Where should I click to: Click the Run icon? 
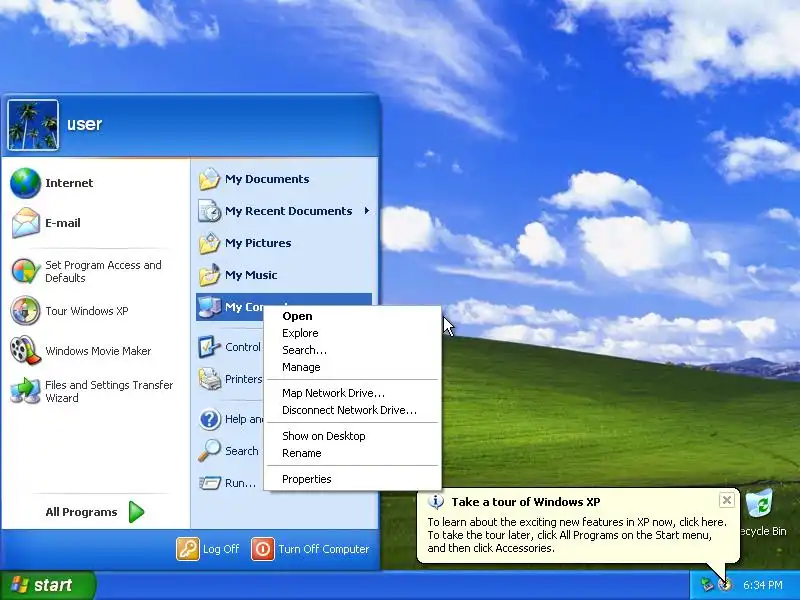tap(209, 483)
